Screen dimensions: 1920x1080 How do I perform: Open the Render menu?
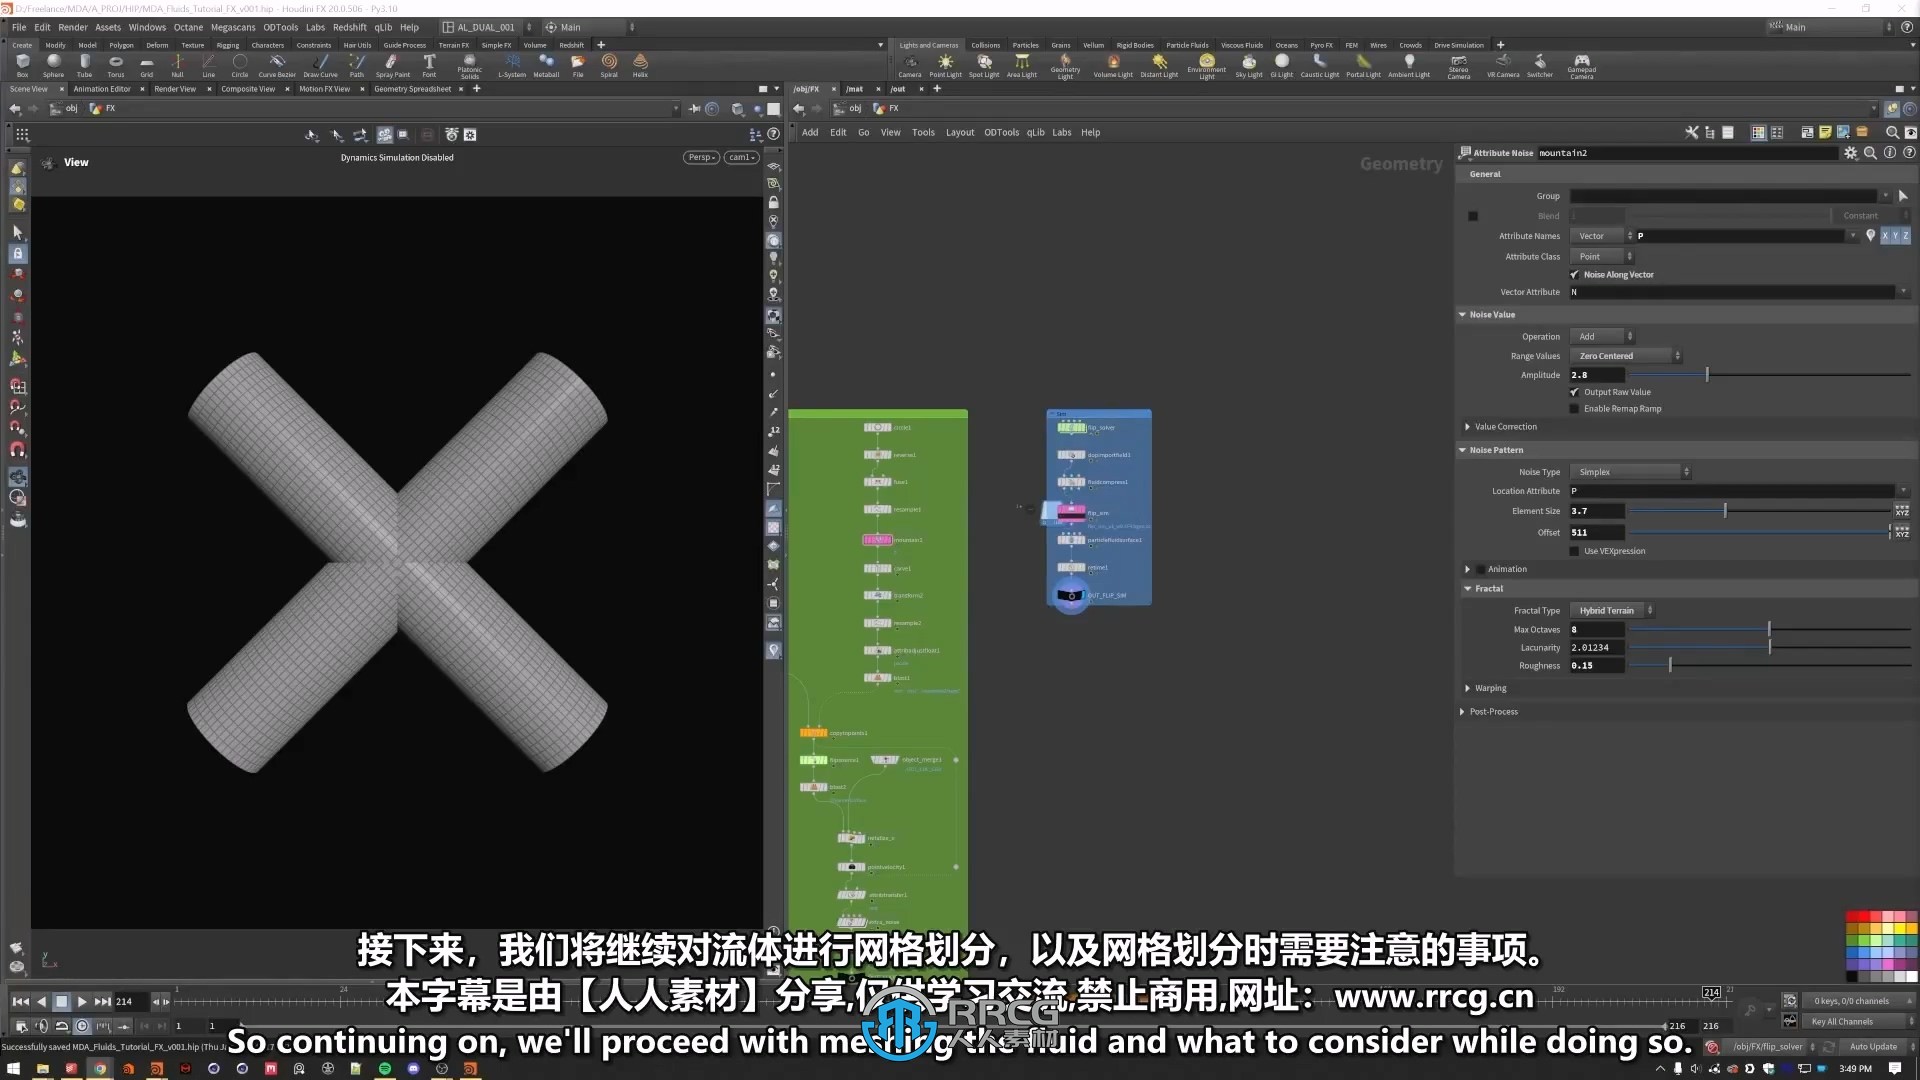tap(73, 27)
